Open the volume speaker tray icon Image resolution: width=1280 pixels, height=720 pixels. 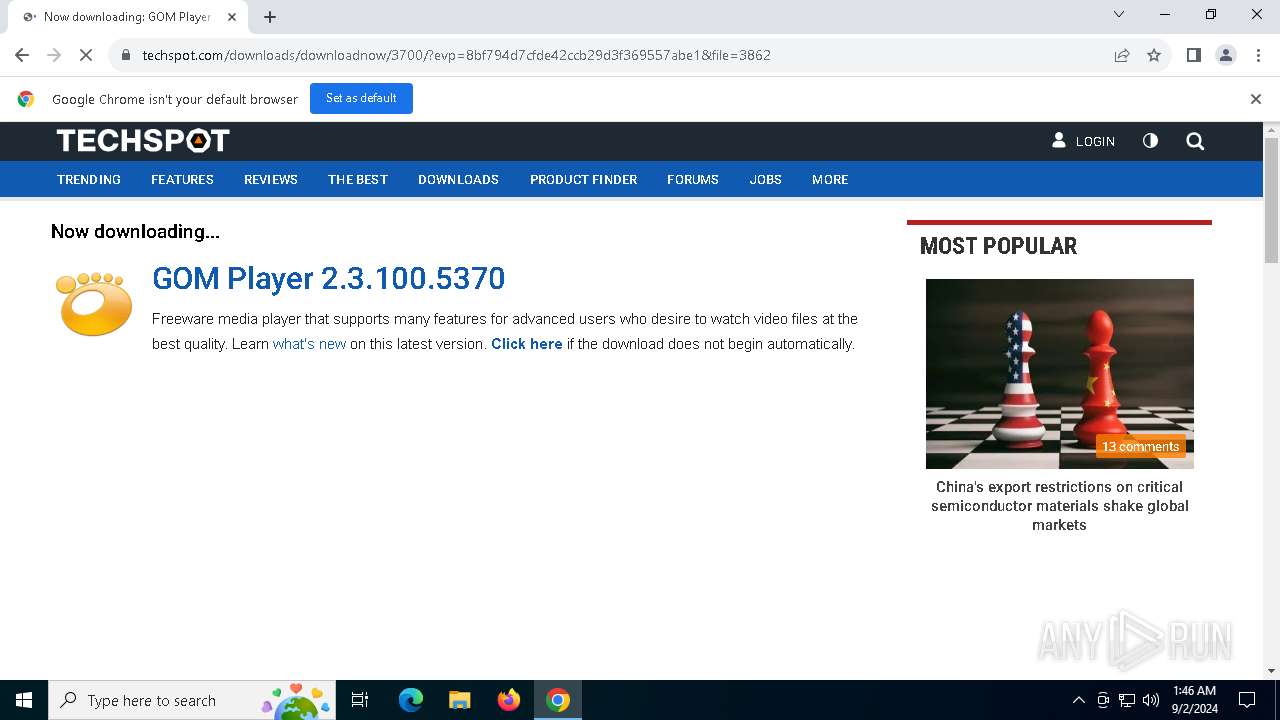1151,700
